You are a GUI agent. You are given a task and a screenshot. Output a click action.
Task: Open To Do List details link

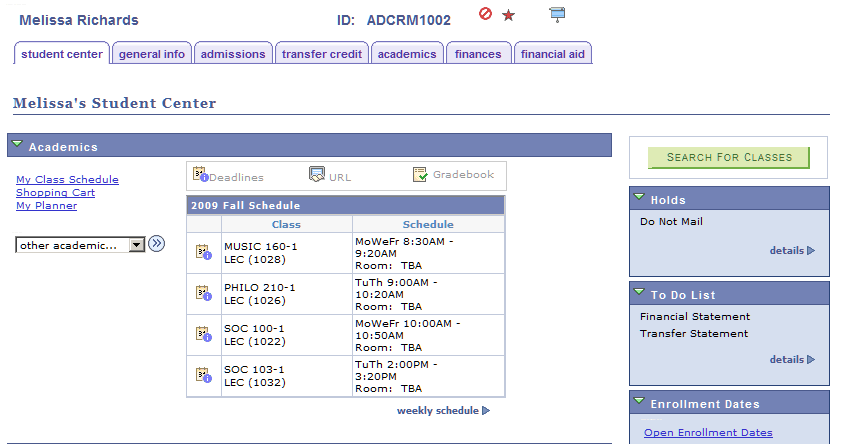coord(787,360)
